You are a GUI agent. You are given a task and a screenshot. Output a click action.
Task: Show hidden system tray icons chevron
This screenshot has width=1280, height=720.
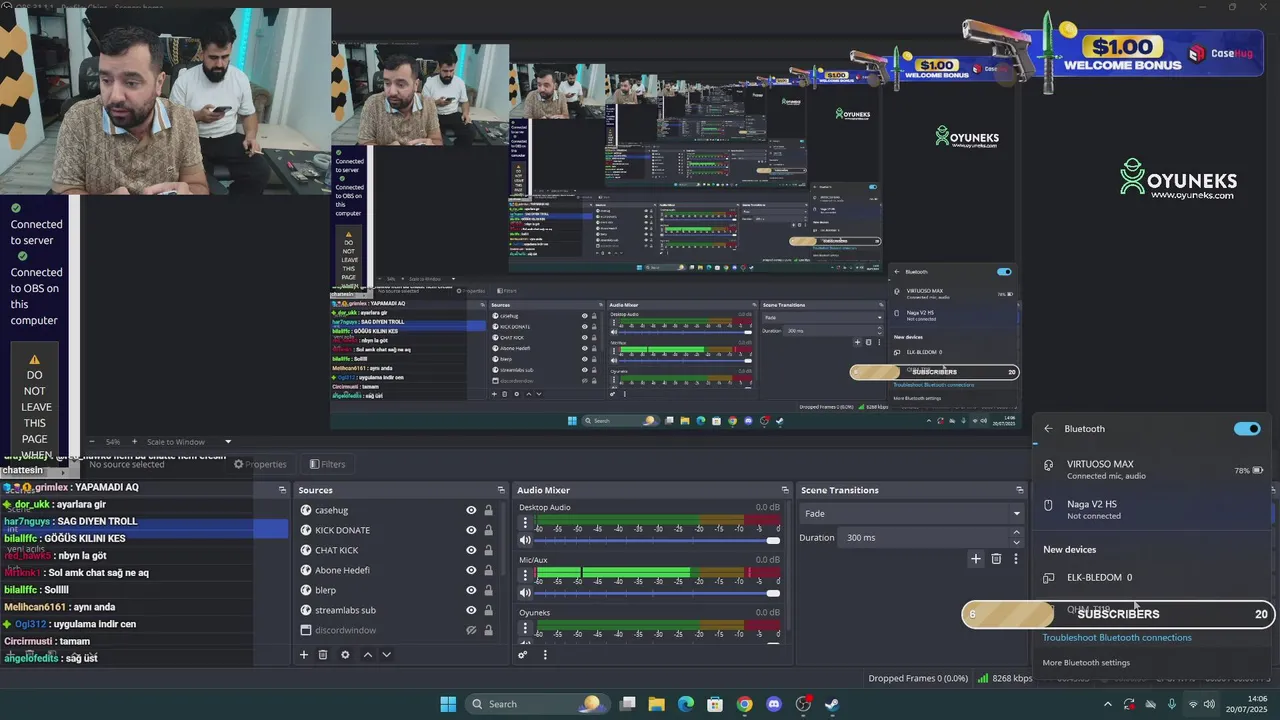click(x=1106, y=704)
